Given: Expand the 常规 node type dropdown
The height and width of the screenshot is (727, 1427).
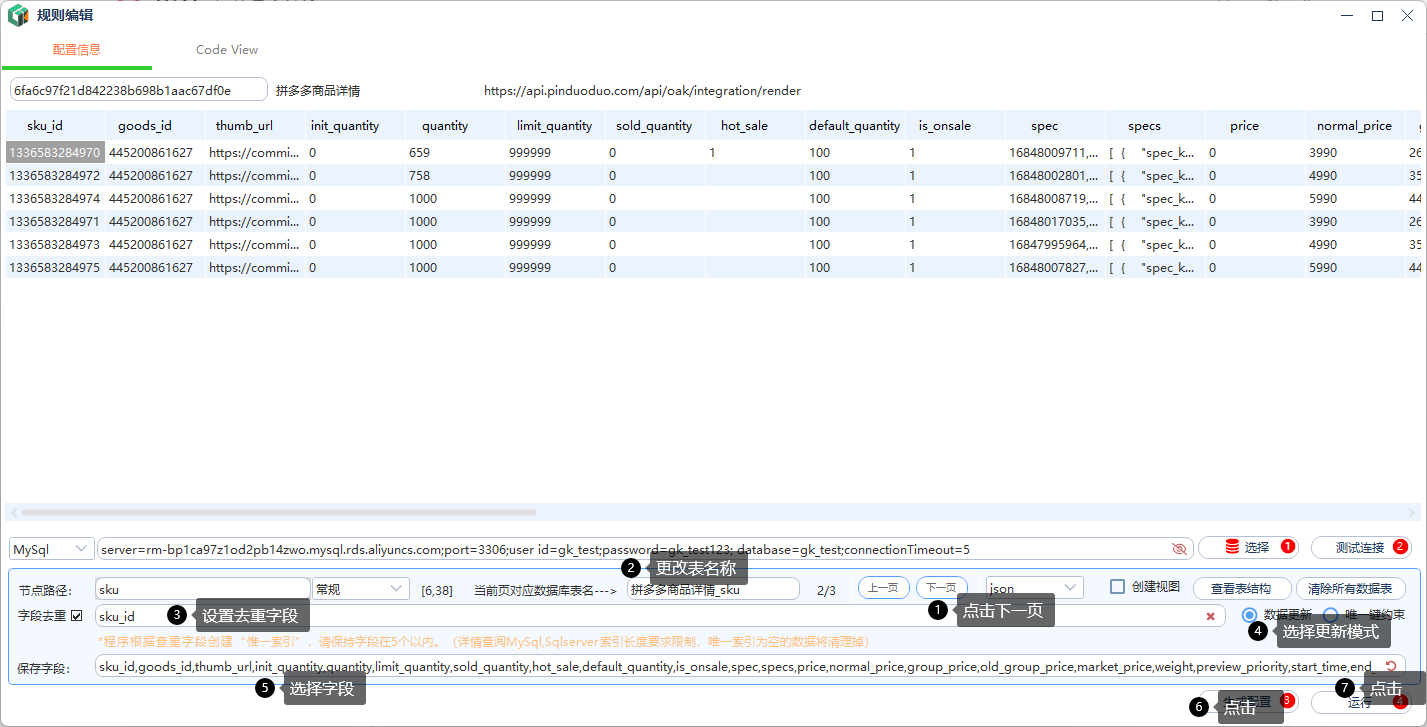Looking at the screenshot, I should coord(360,589).
